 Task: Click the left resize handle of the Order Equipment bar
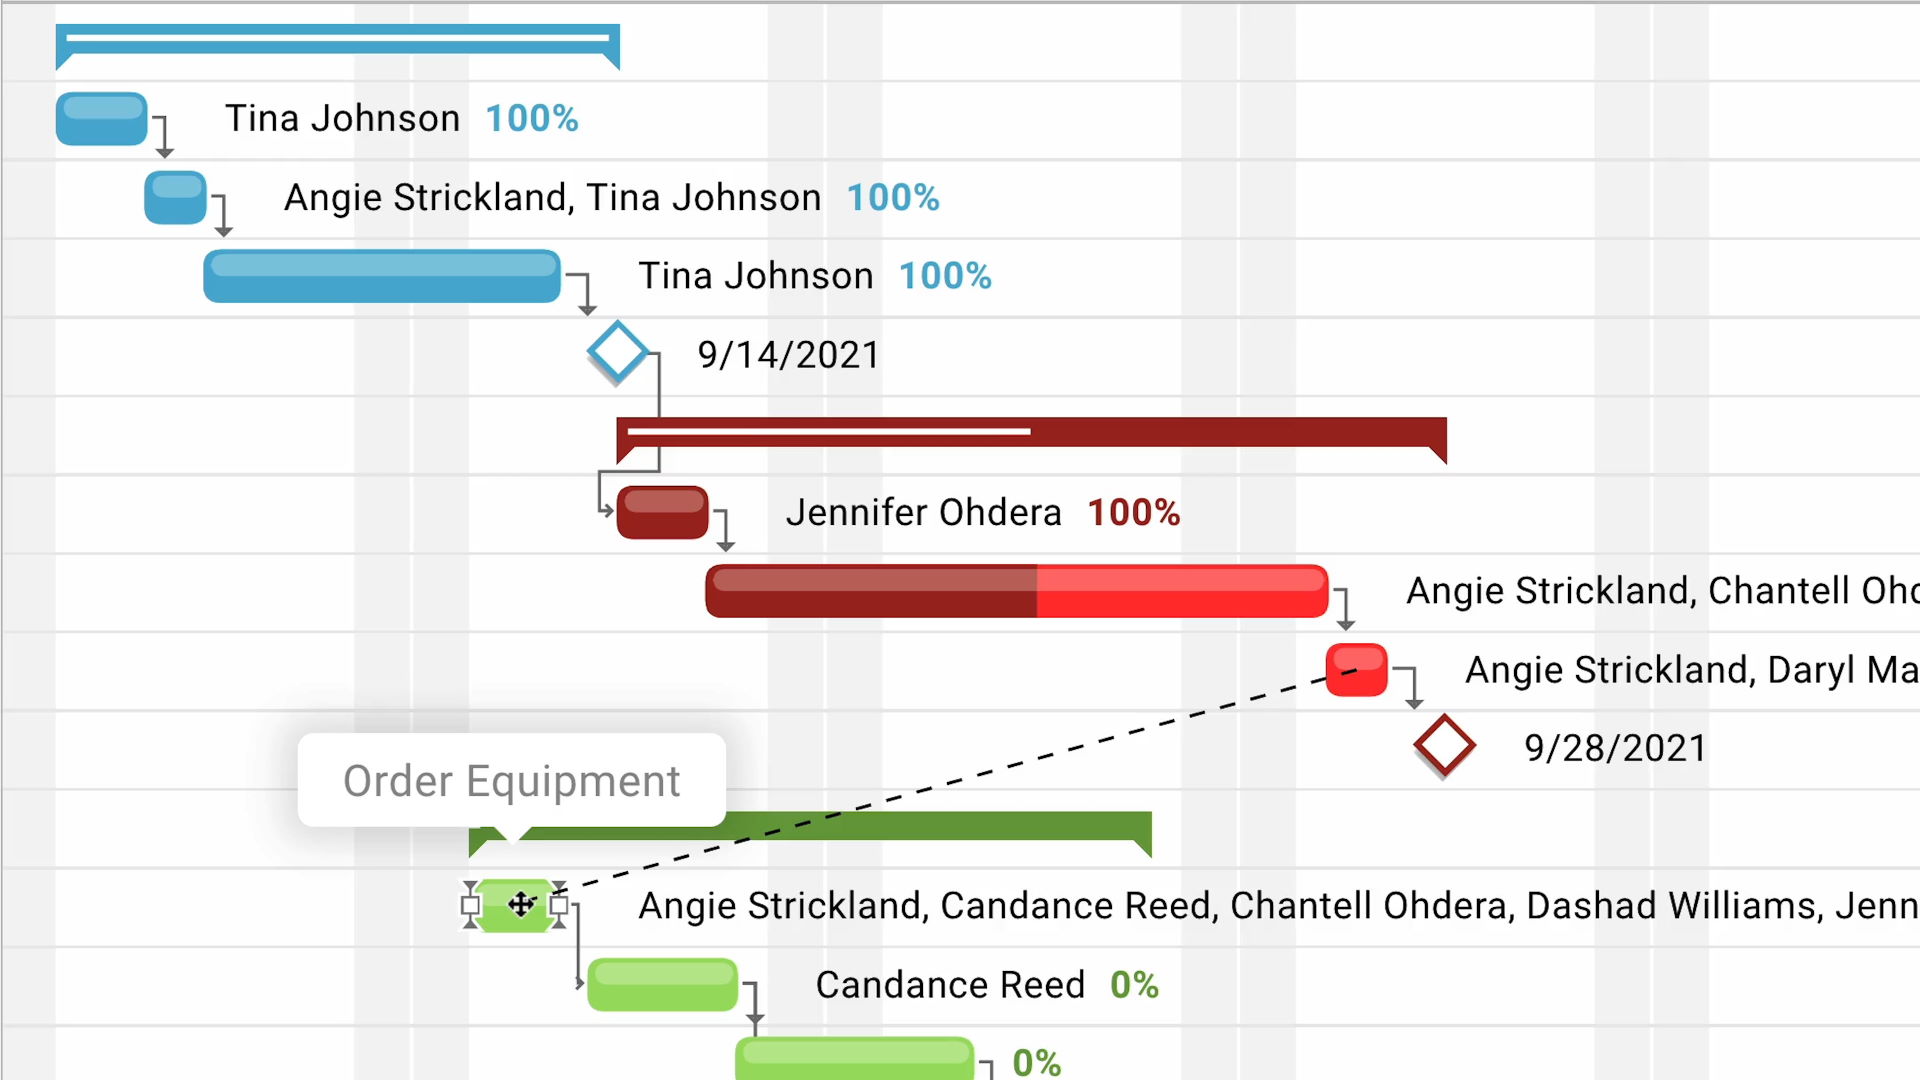click(470, 906)
